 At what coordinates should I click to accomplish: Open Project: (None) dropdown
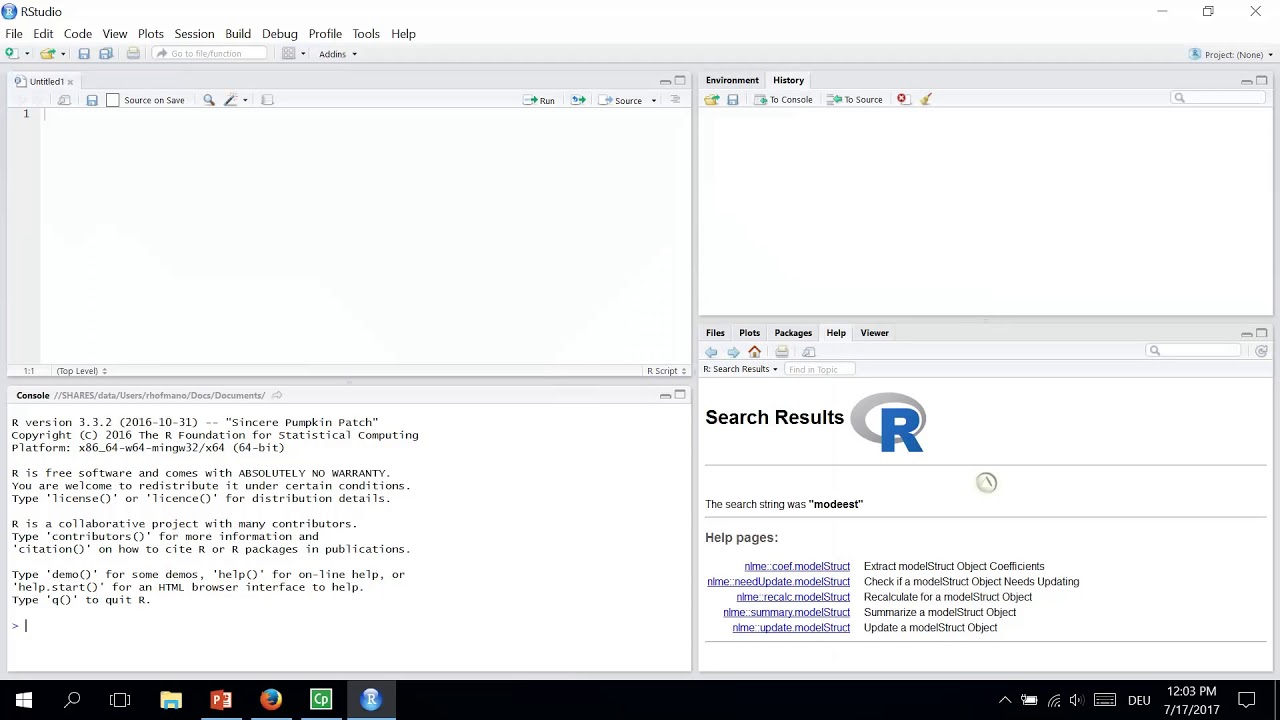point(1231,54)
